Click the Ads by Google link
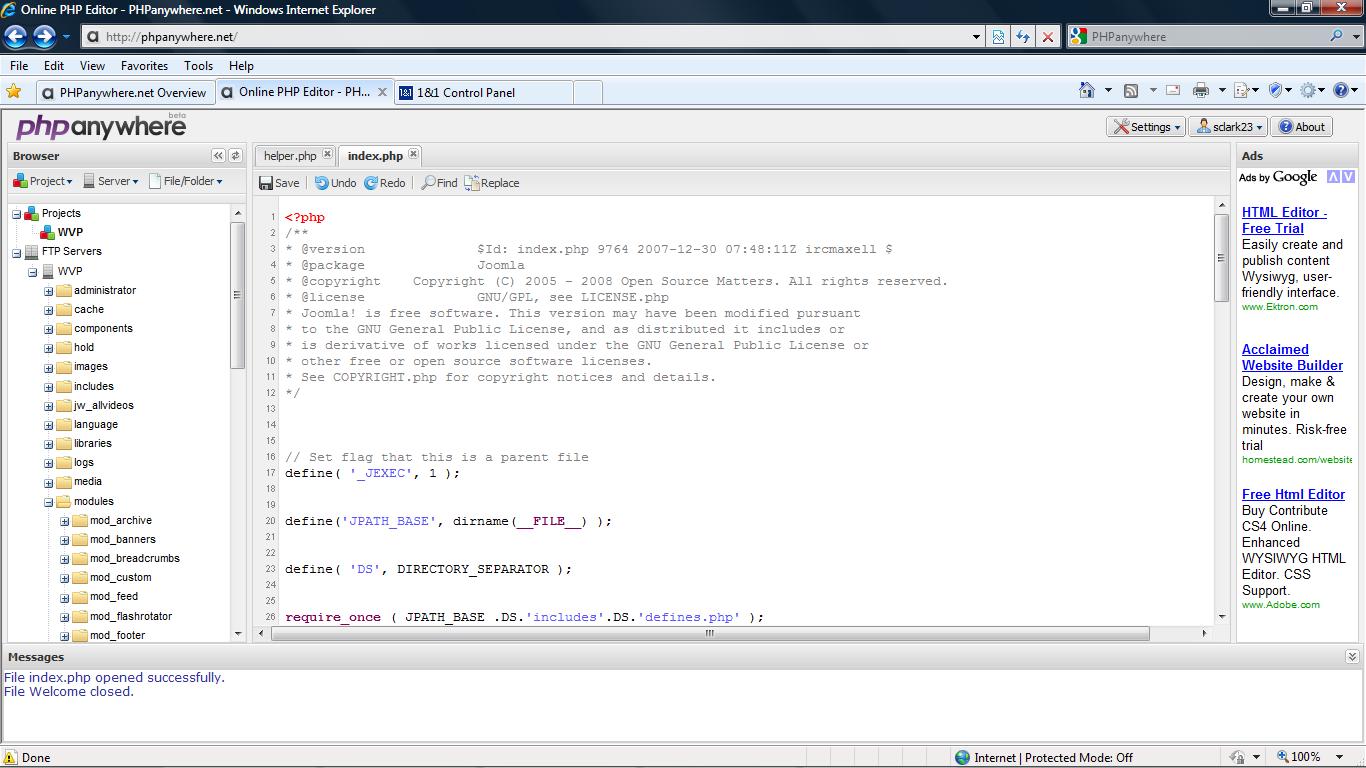Viewport: 1366px width, 768px height. [x=1277, y=177]
